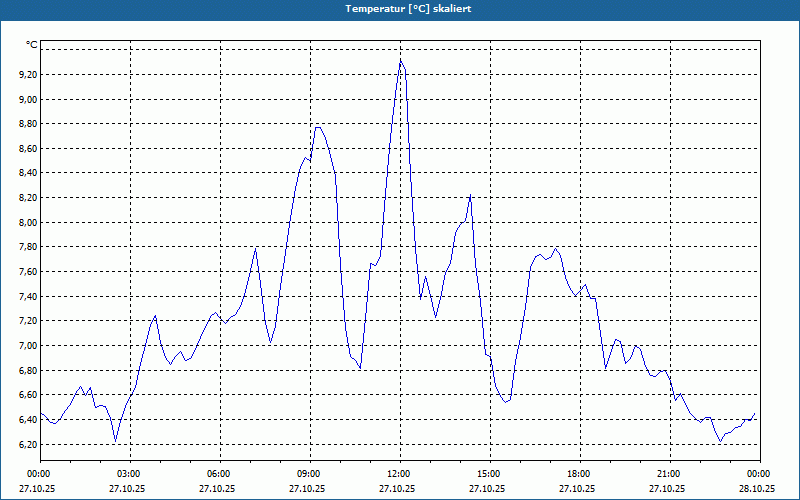Image resolution: width=800 pixels, height=500 pixels.
Task: Click the 9,20 value on the temperature axis
Action: click(29, 75)
